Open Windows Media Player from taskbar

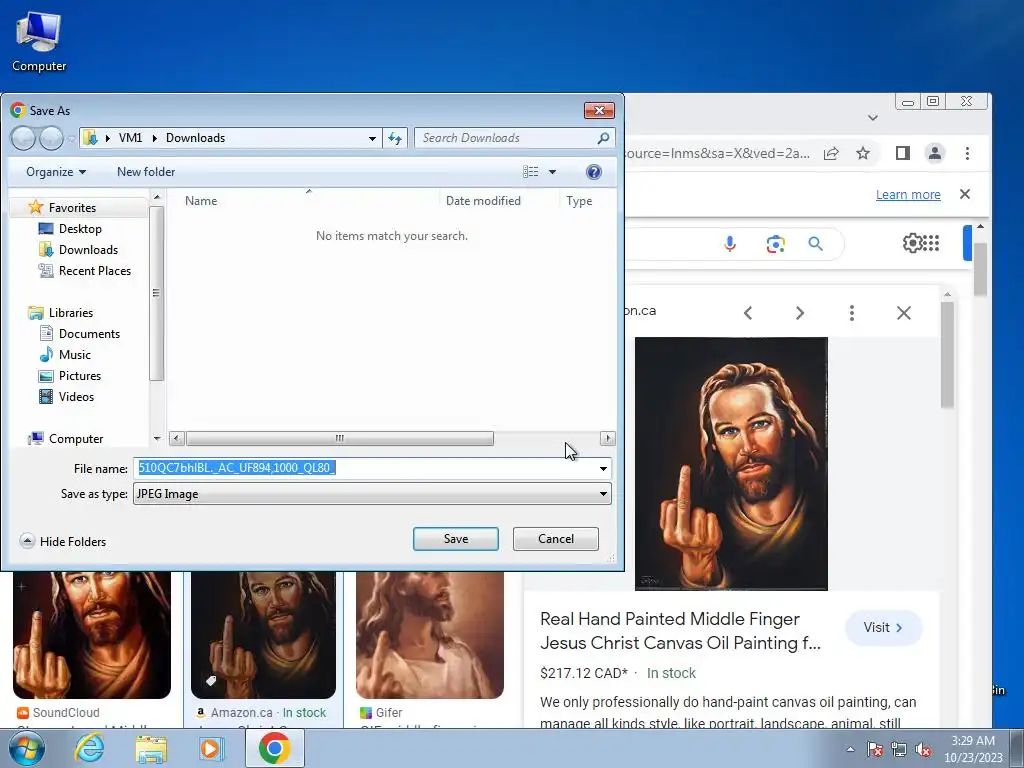[x=211, y=748]
